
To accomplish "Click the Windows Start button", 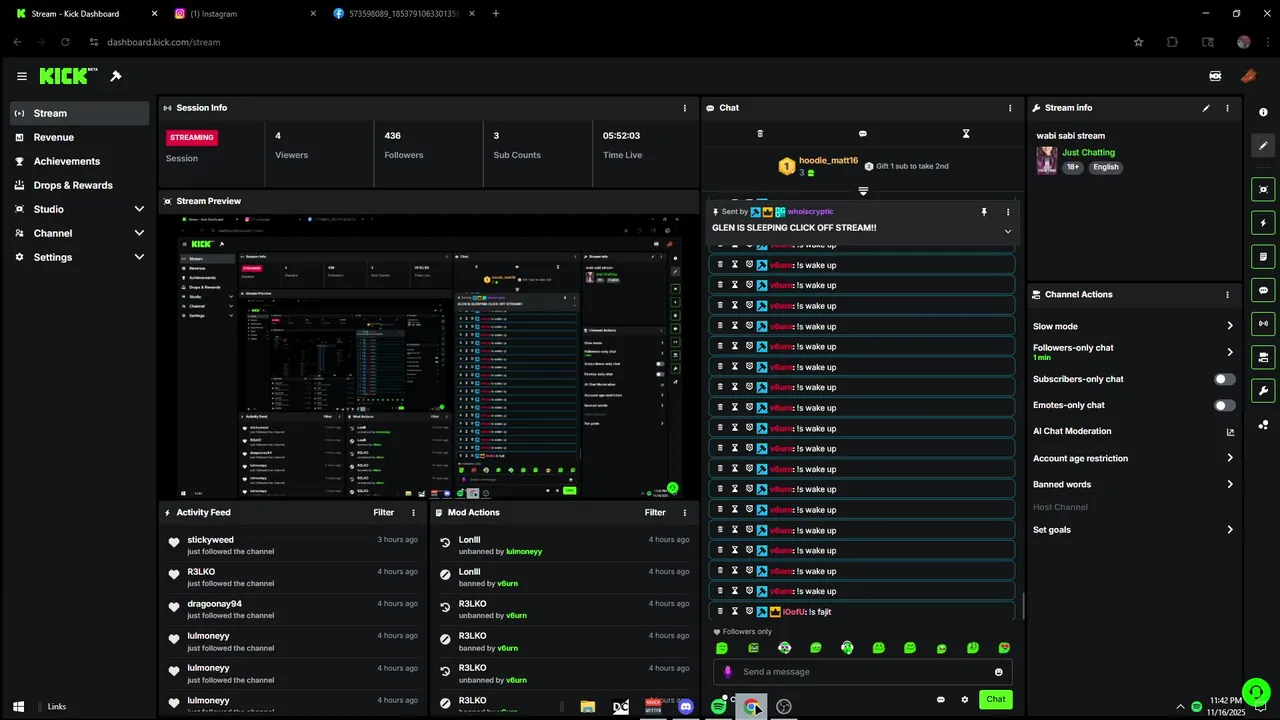I will coord(18,707).
